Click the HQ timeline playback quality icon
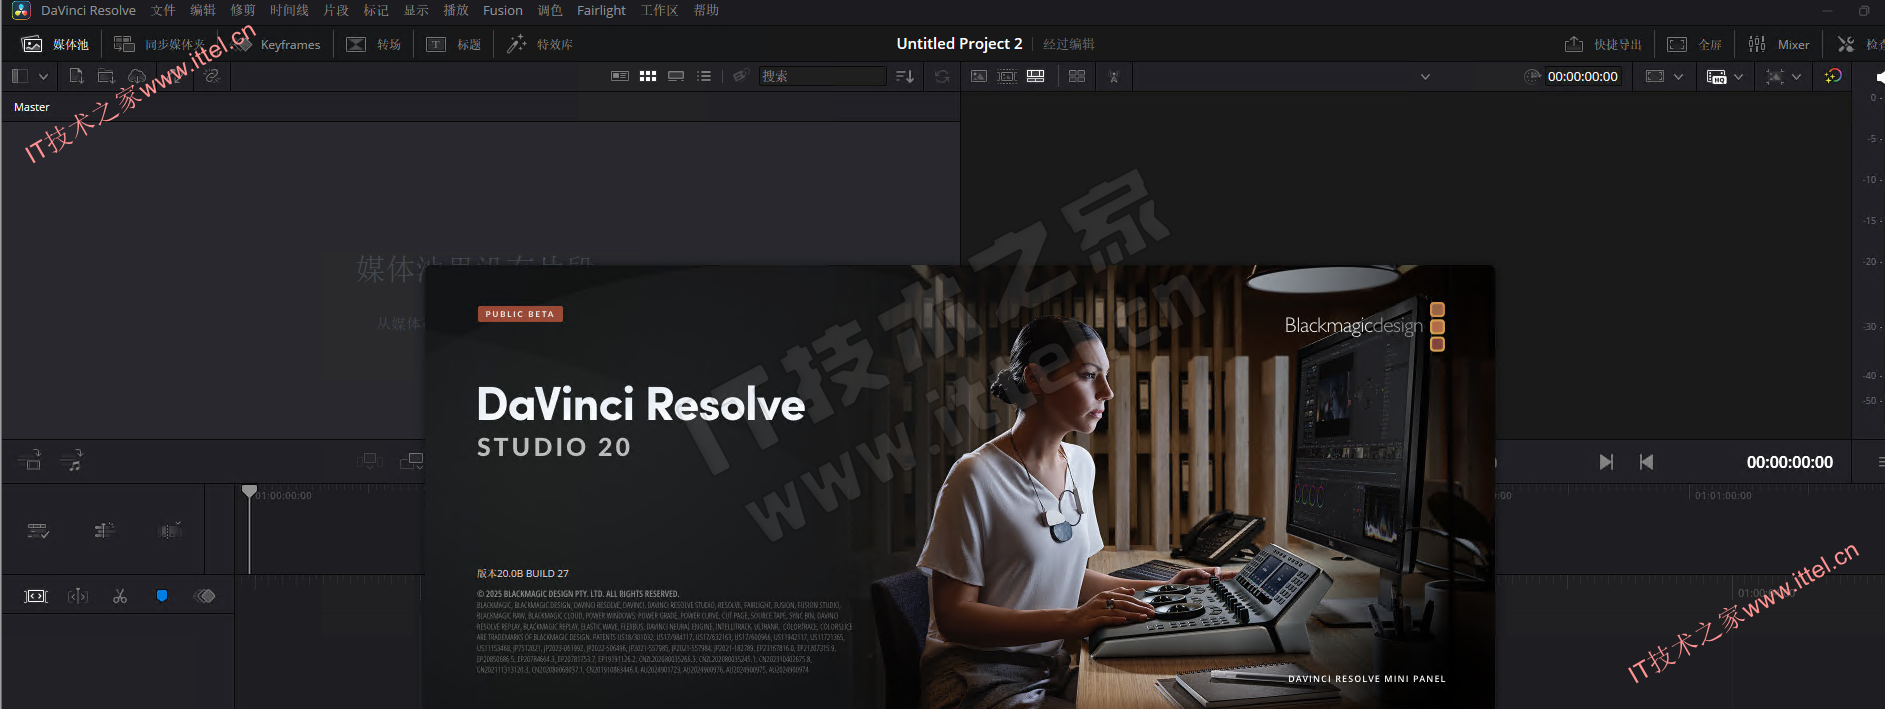 (1716, 76)
